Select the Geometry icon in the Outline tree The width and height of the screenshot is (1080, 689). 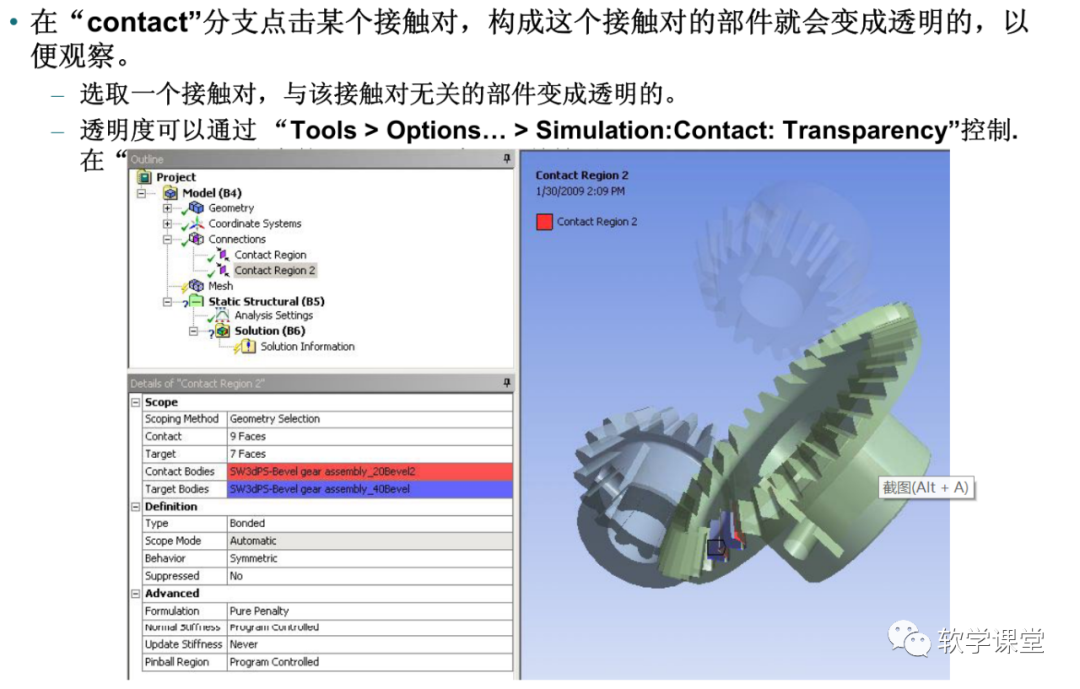[x=197, y=208]
